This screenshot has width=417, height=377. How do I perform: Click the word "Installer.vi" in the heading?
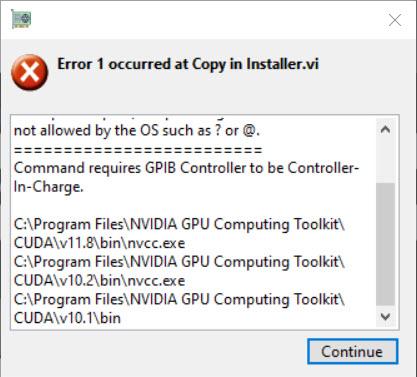tap(282, 64)
